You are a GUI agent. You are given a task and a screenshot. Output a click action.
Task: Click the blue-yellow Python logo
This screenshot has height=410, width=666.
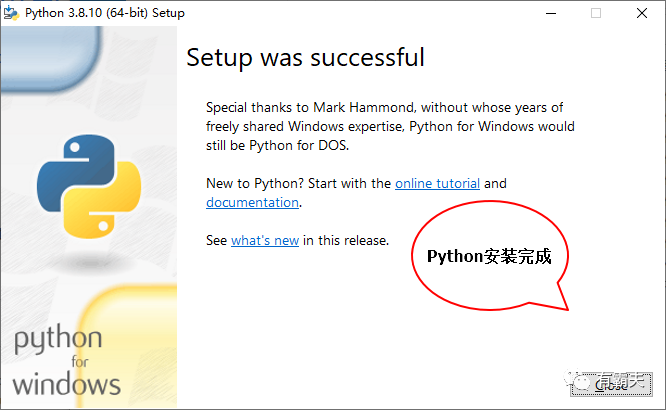coord(89,186)
